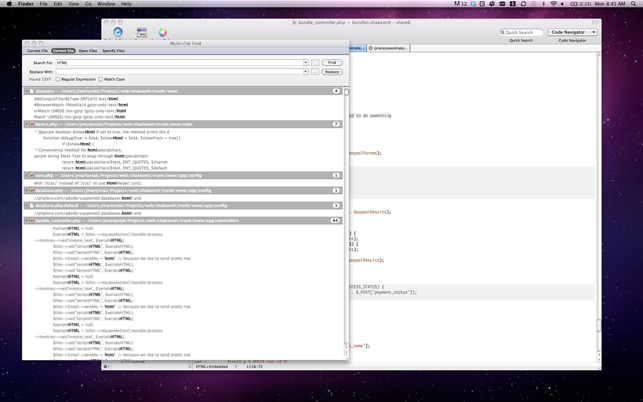Open the HTML+Embedded syntax mode dropdown
This screenshot has width=643, height=402.
pos(215,366)
